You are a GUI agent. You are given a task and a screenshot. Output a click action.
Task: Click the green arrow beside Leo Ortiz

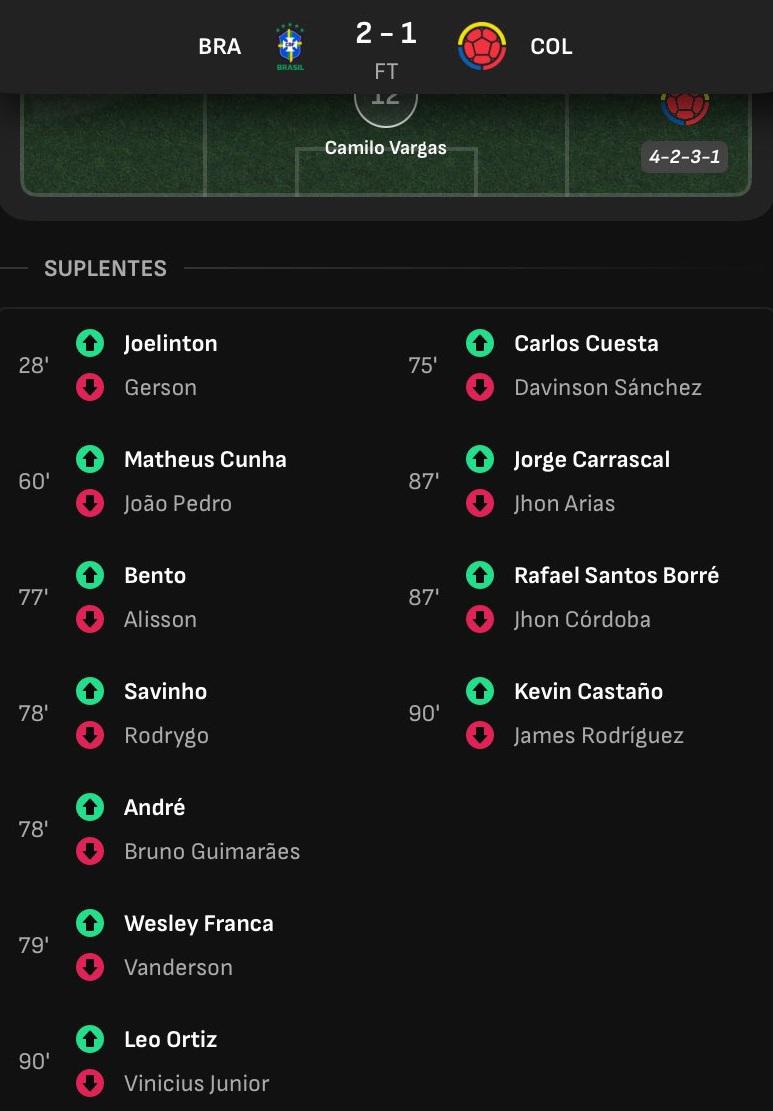coord(89,1039)
